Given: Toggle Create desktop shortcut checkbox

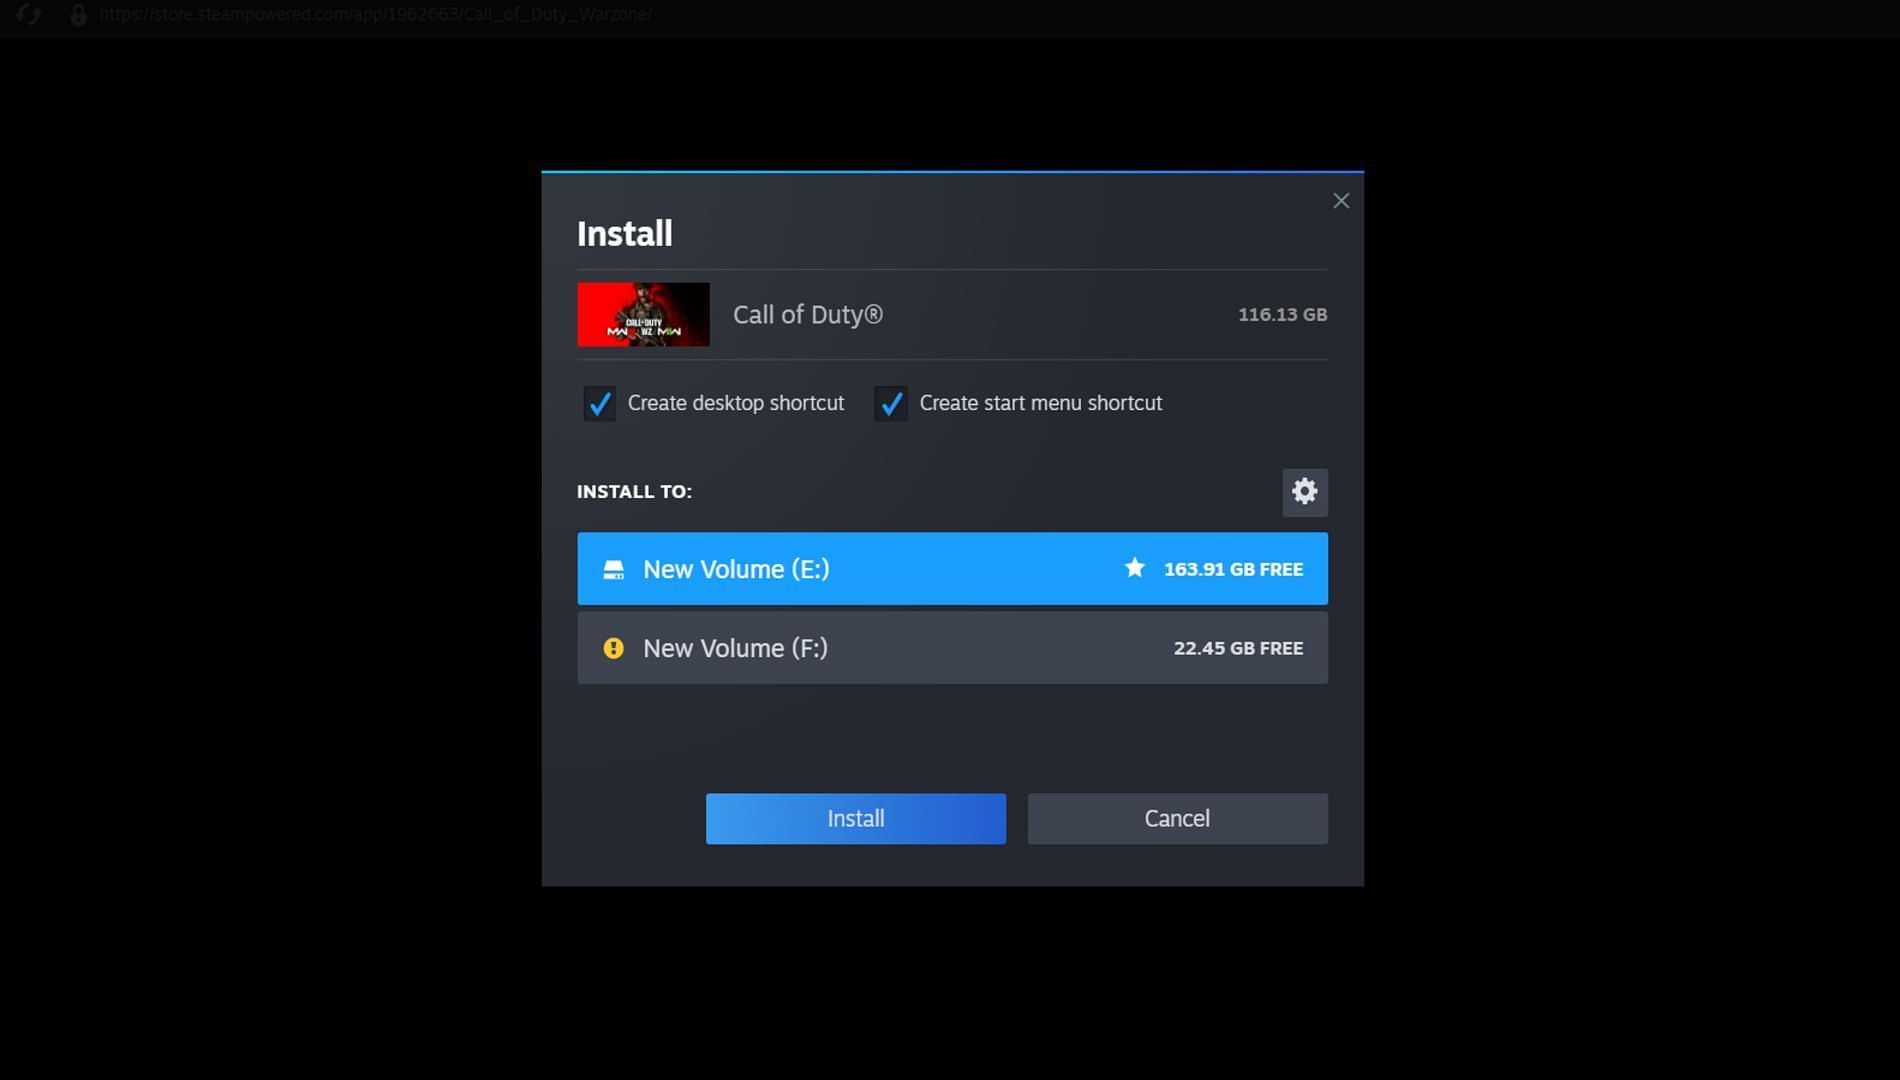Looking at the screenshot, I should click(599, 404).
